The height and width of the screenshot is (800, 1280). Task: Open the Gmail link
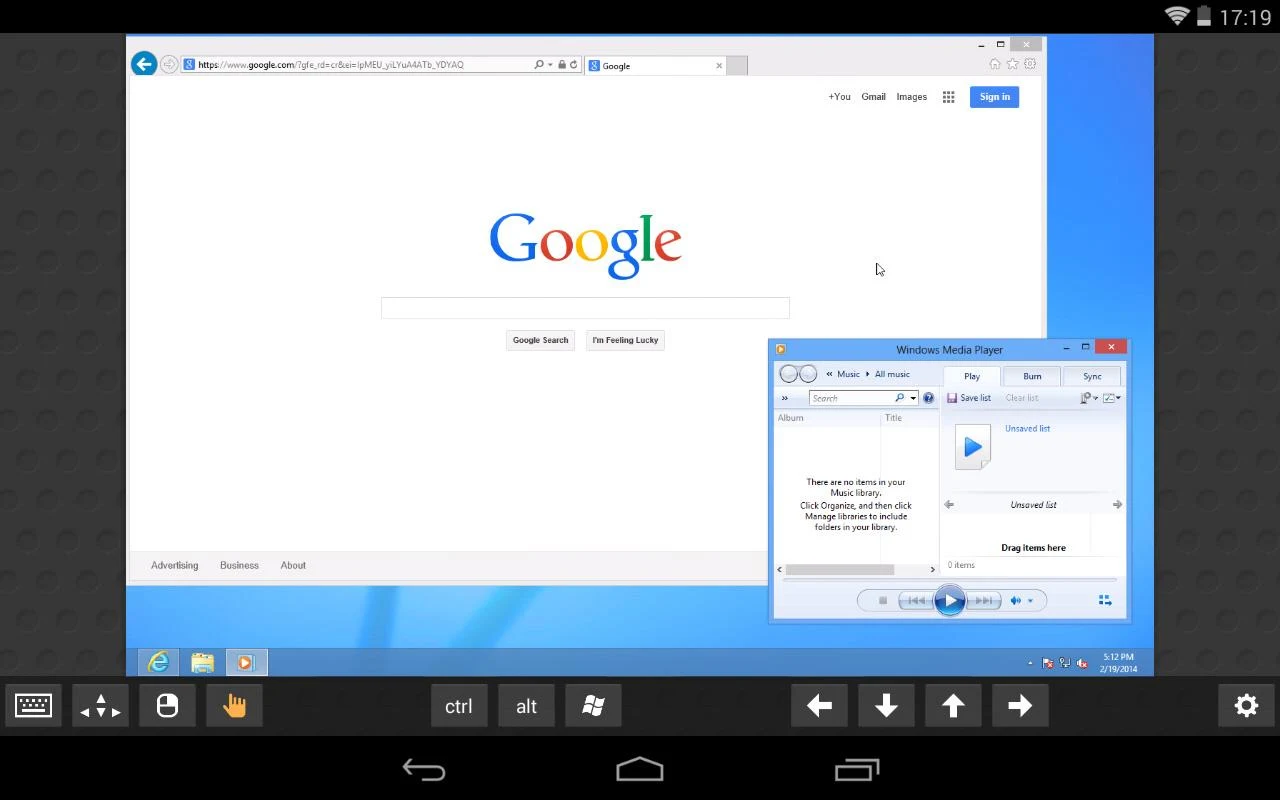873,97
